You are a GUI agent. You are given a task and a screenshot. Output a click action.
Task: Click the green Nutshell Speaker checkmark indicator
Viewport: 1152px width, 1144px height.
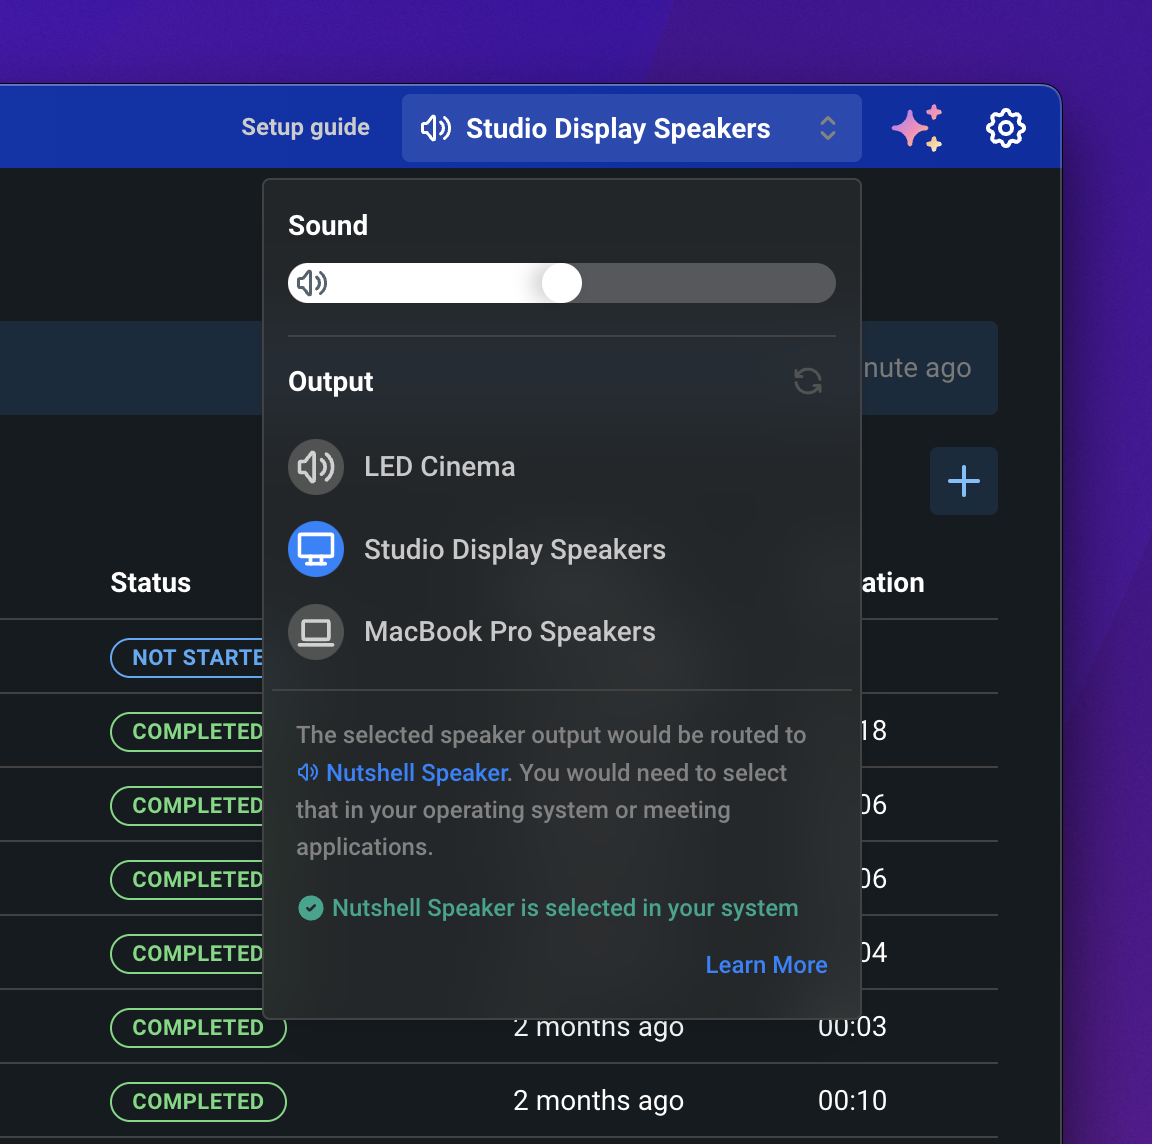click(x=311, y=908)
